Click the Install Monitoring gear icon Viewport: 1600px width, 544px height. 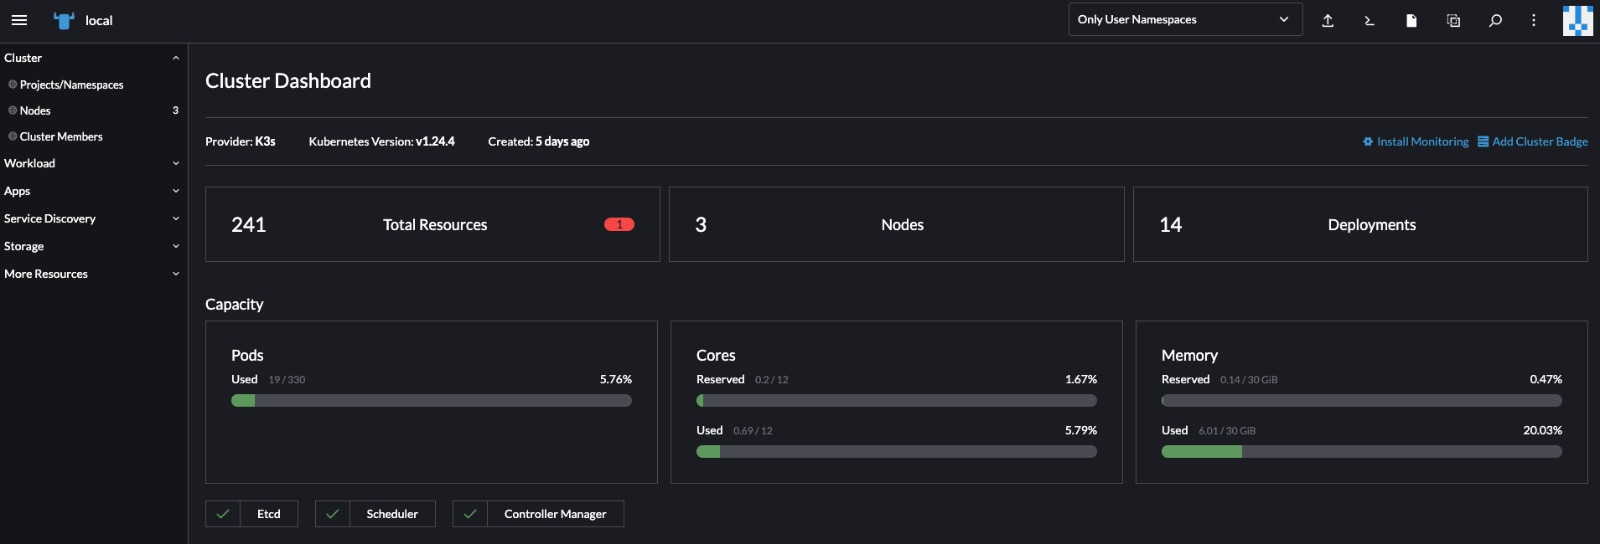click(1368, 142)
